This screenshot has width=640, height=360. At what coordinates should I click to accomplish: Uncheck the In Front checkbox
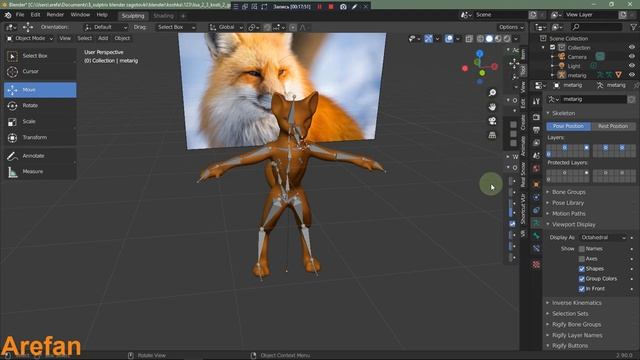tap(582, 289)
